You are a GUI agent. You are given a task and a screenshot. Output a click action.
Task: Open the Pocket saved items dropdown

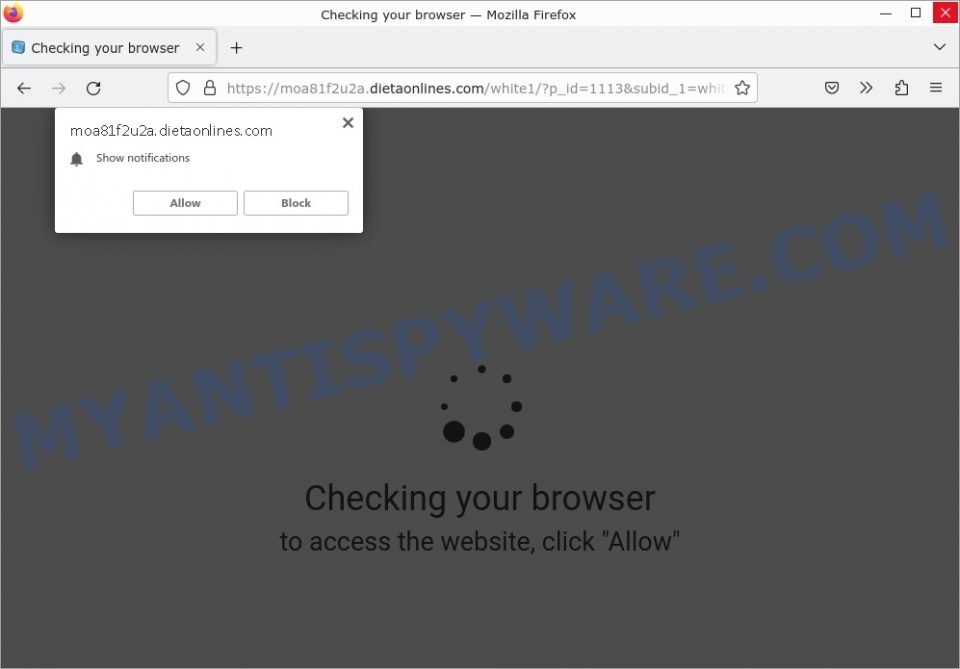click(x=831, y=88)
